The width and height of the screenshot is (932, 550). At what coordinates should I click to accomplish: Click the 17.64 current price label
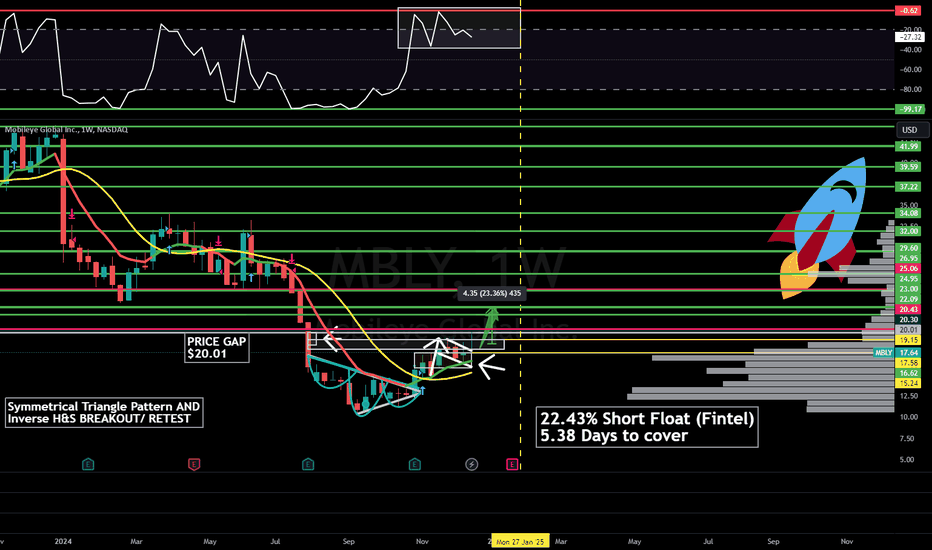tap(909, 353)
